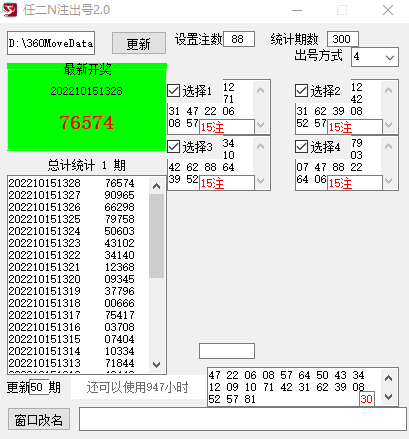Click the red 30 count box
Viewport: 409px width, 439px height.
coord(367,399)
